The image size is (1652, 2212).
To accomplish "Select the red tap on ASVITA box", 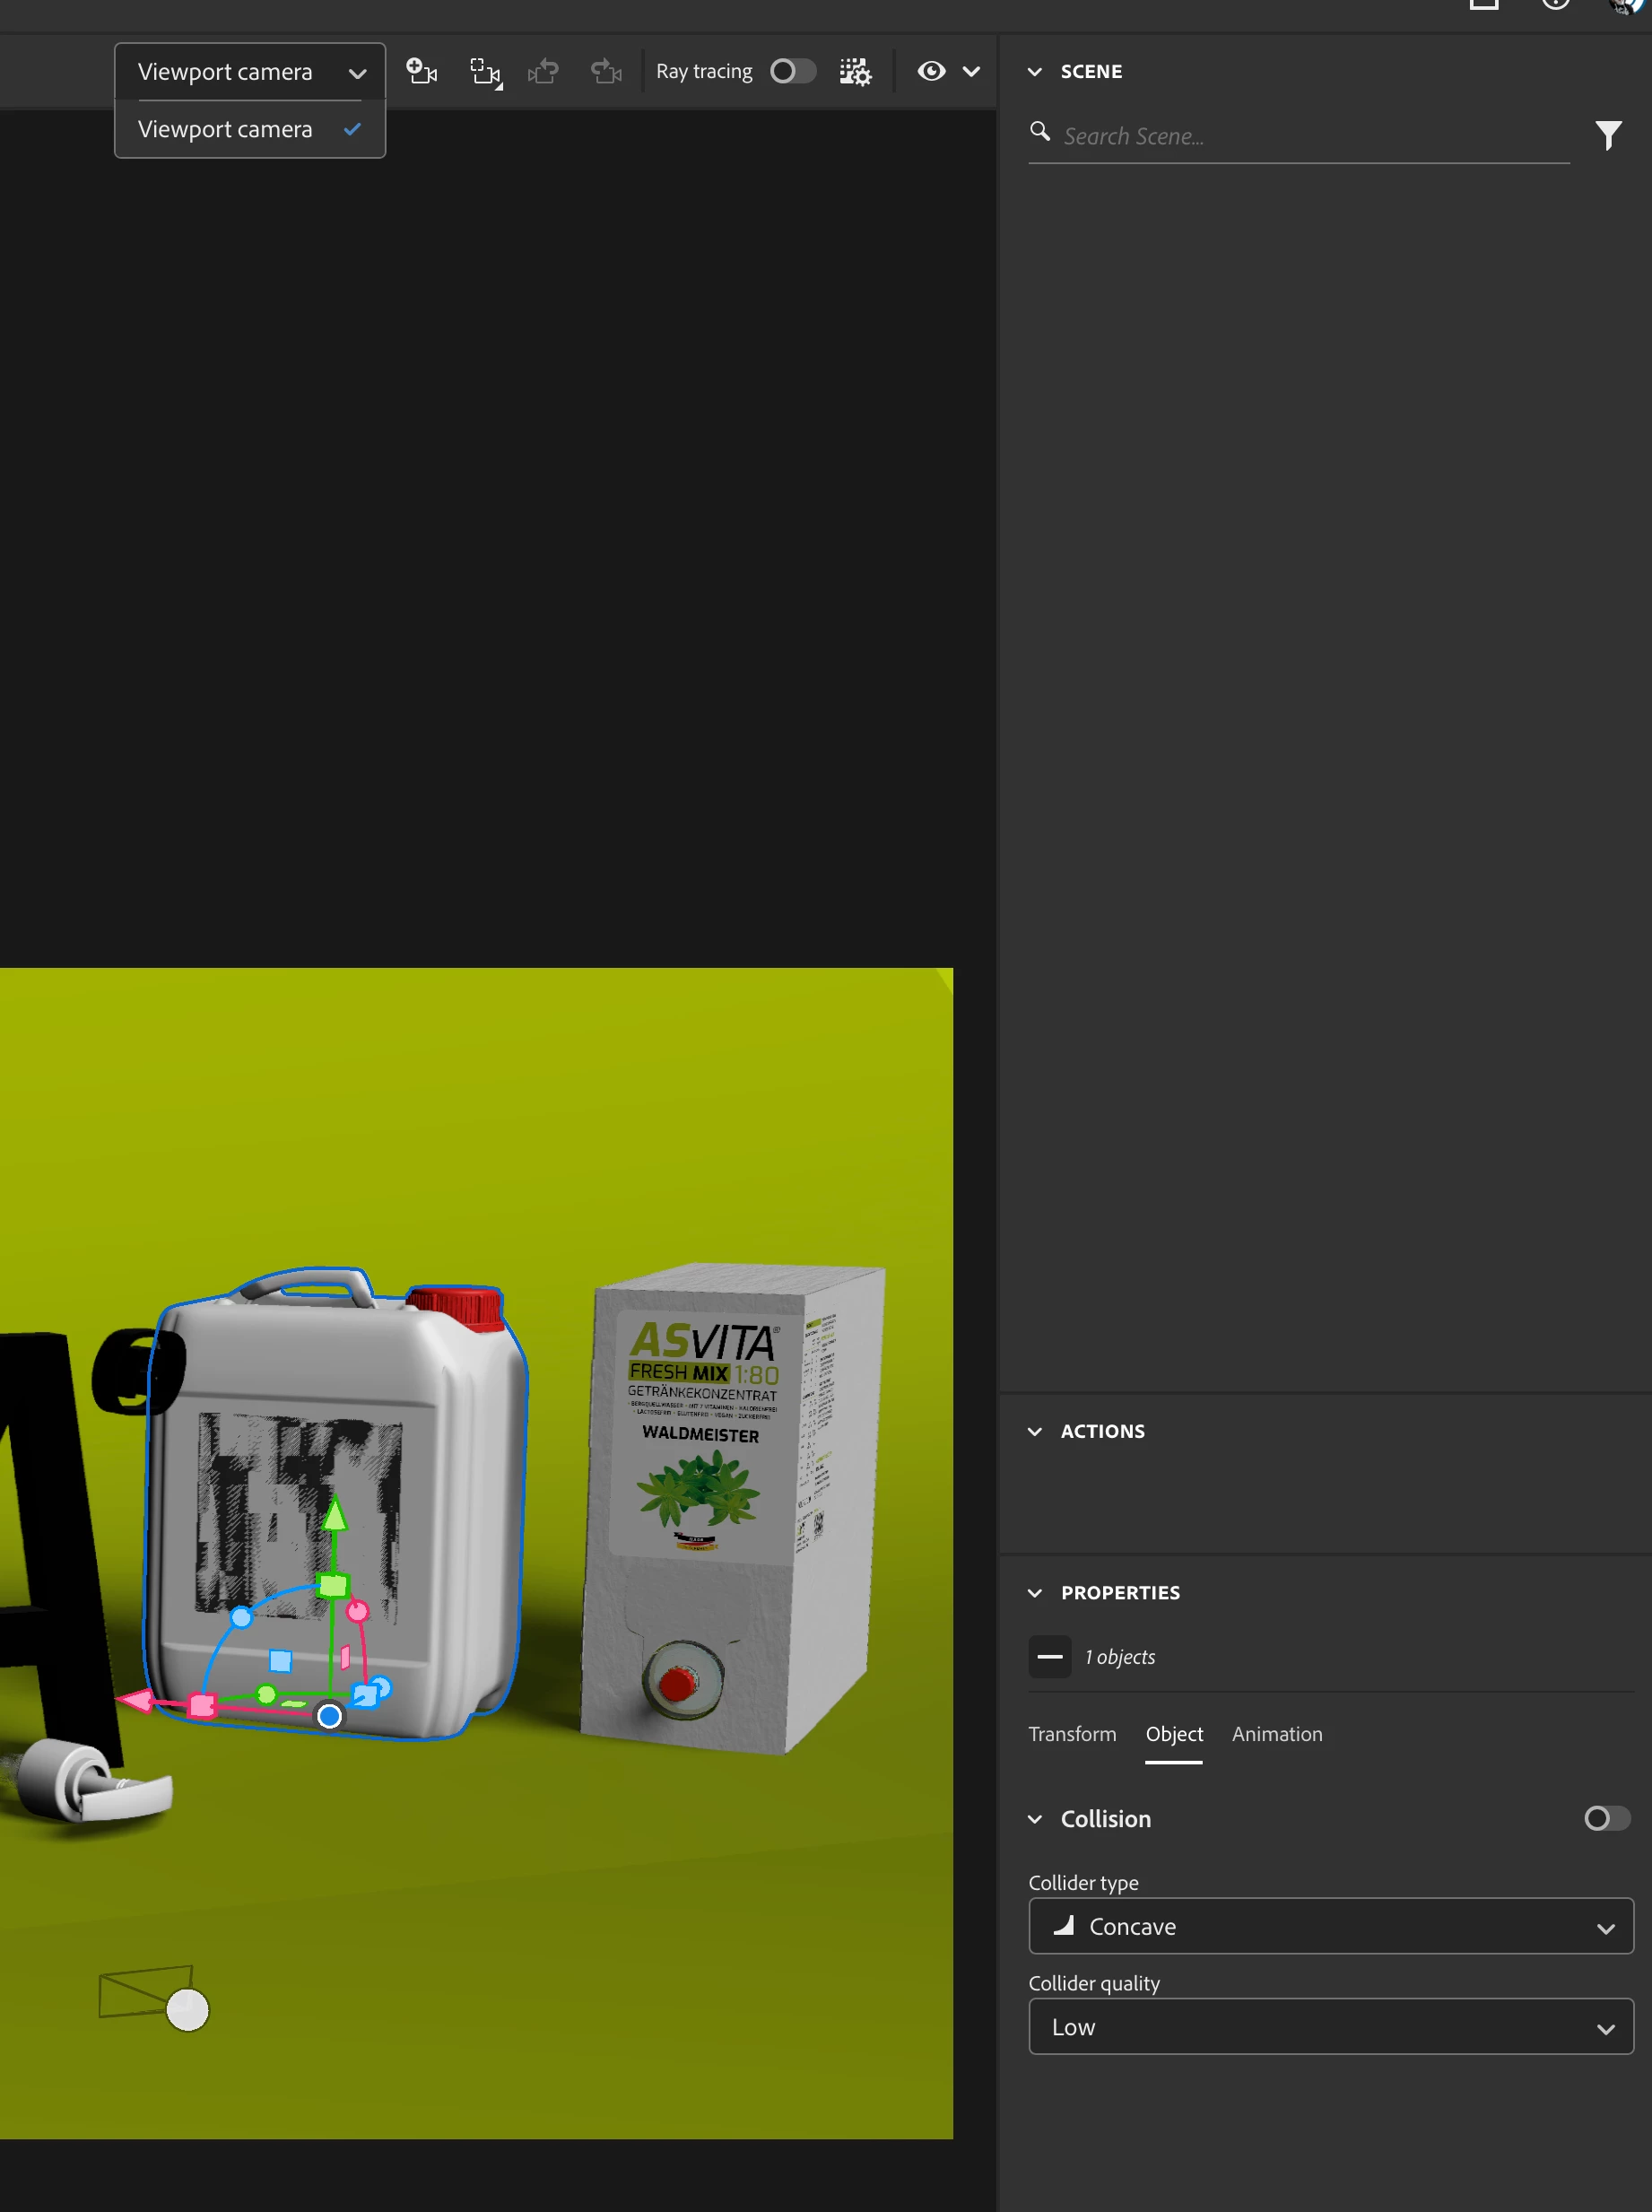I will tap(679, 1683).
